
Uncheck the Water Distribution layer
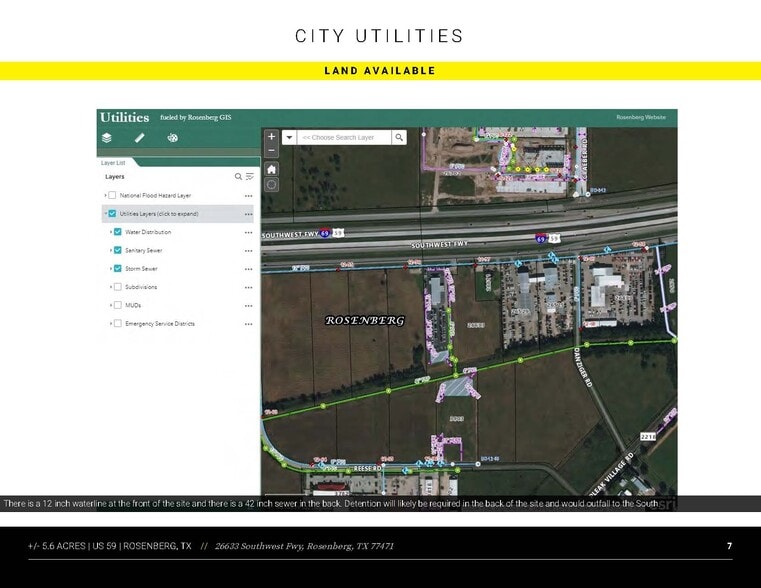[118, 232]
